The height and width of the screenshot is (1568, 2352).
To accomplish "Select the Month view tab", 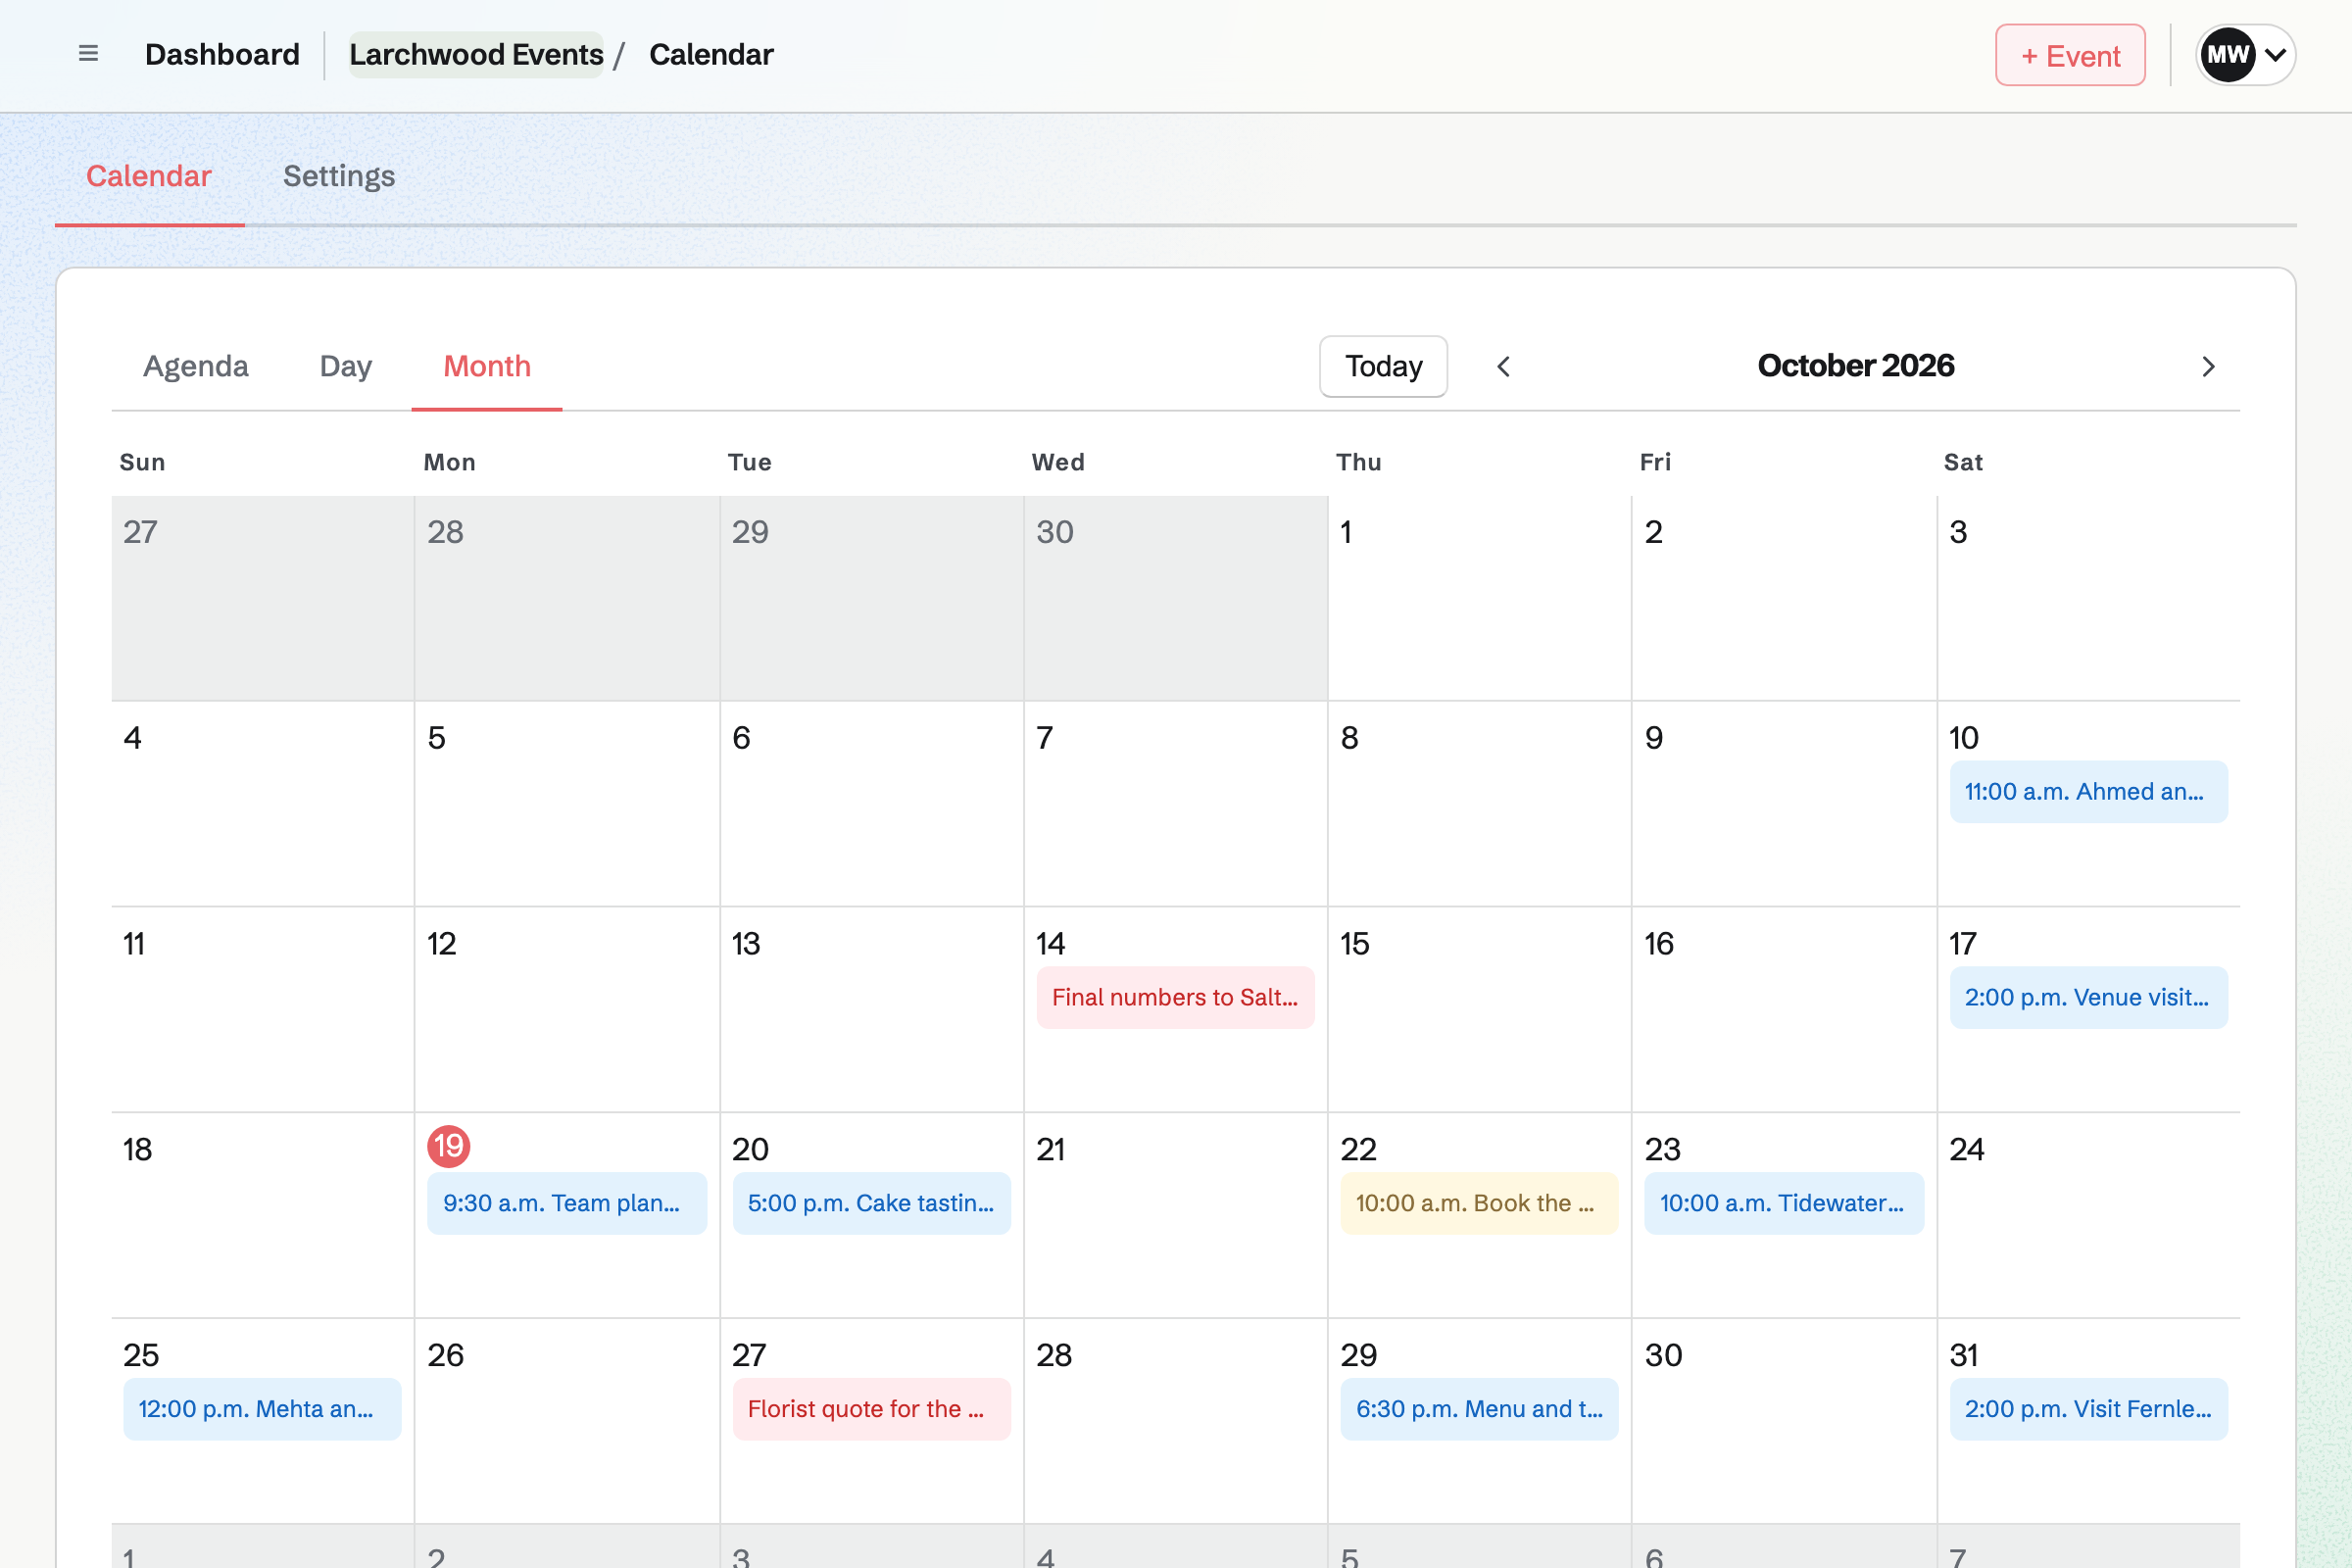I will [487, 366].
